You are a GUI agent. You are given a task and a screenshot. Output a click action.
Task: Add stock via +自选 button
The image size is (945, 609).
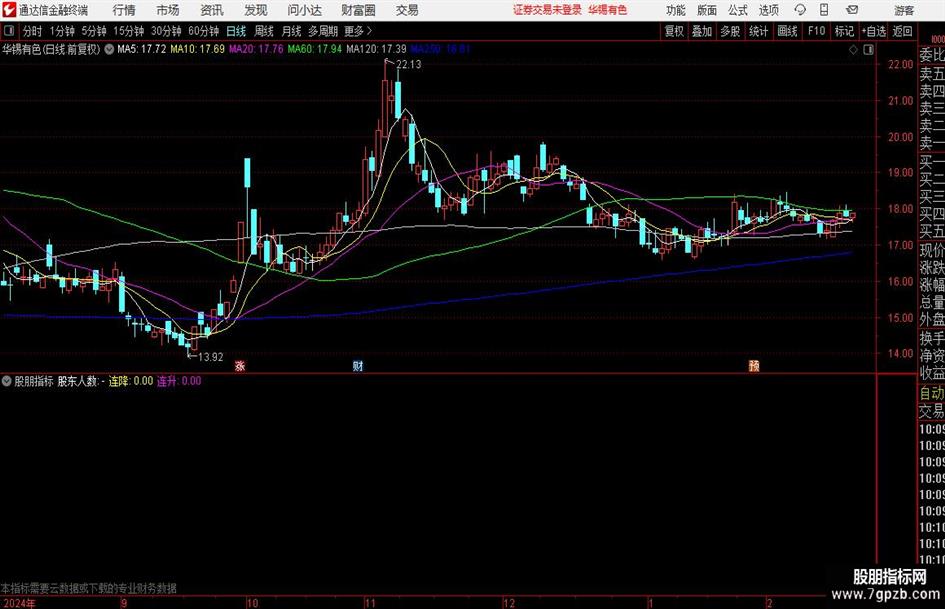874,31
